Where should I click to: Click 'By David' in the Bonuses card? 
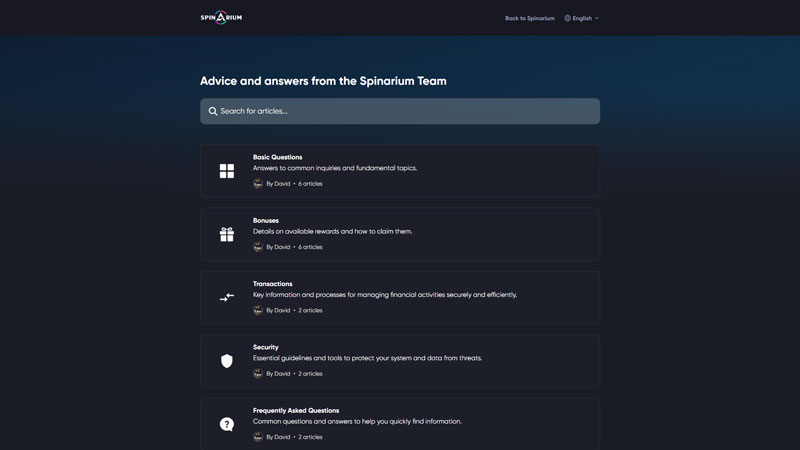(x=278, y=247)
